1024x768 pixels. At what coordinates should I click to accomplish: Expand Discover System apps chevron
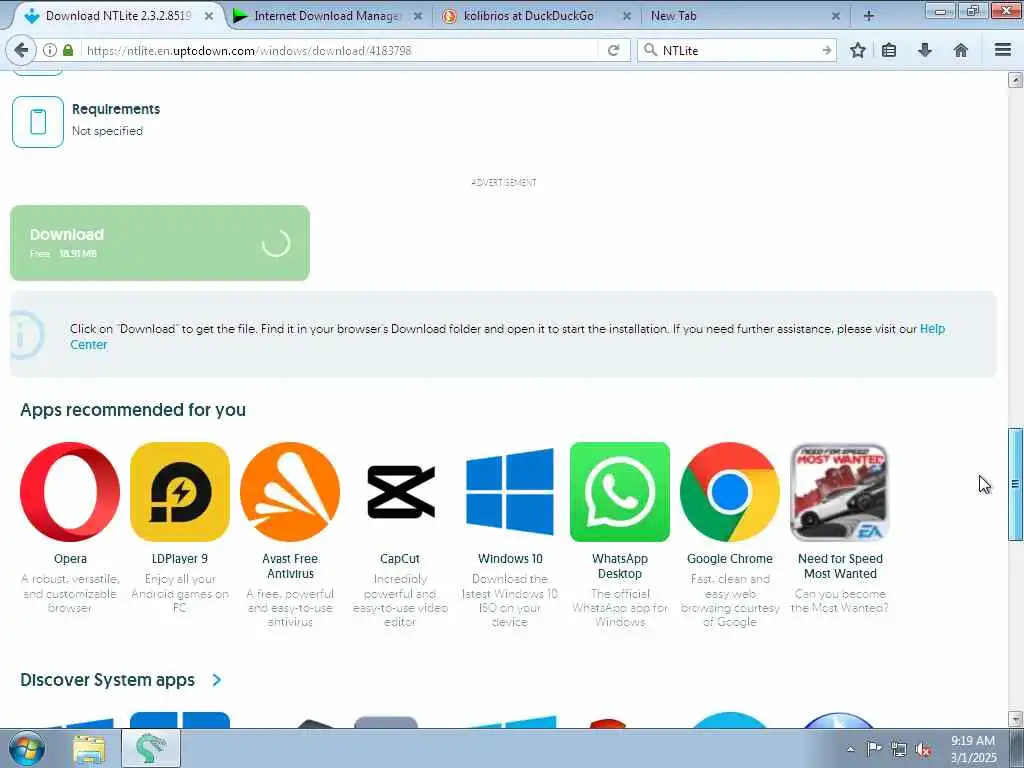click(x=217, y=680)
